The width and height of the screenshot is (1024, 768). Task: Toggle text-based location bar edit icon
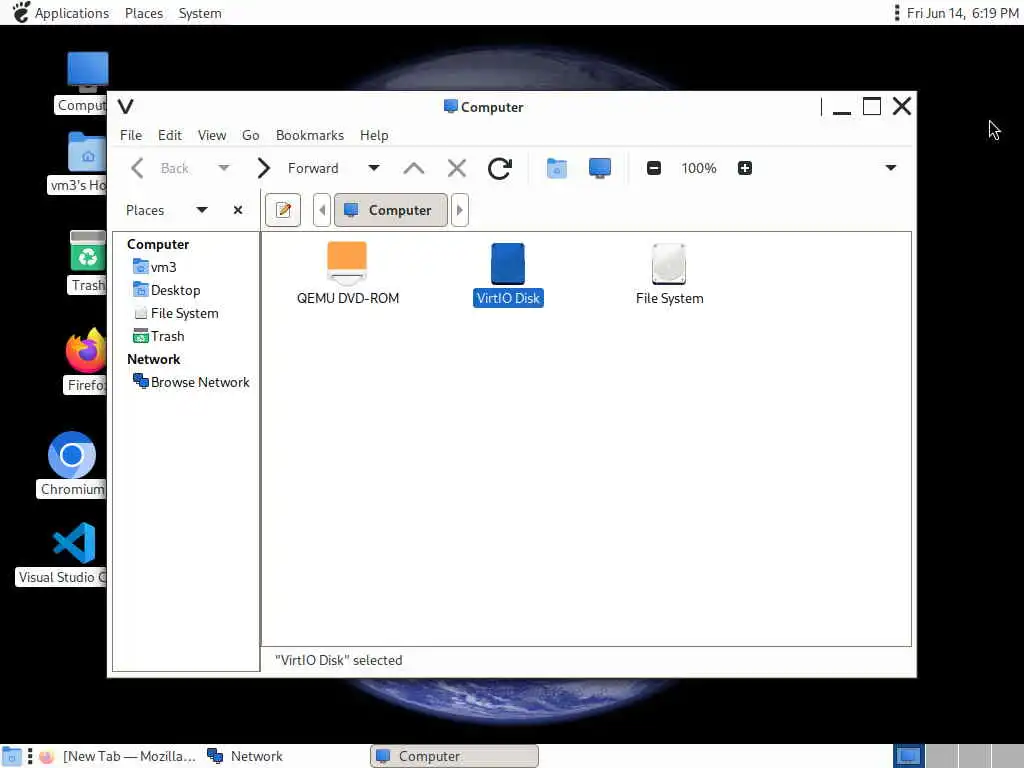pyautogui.click(x=283, y=210)
